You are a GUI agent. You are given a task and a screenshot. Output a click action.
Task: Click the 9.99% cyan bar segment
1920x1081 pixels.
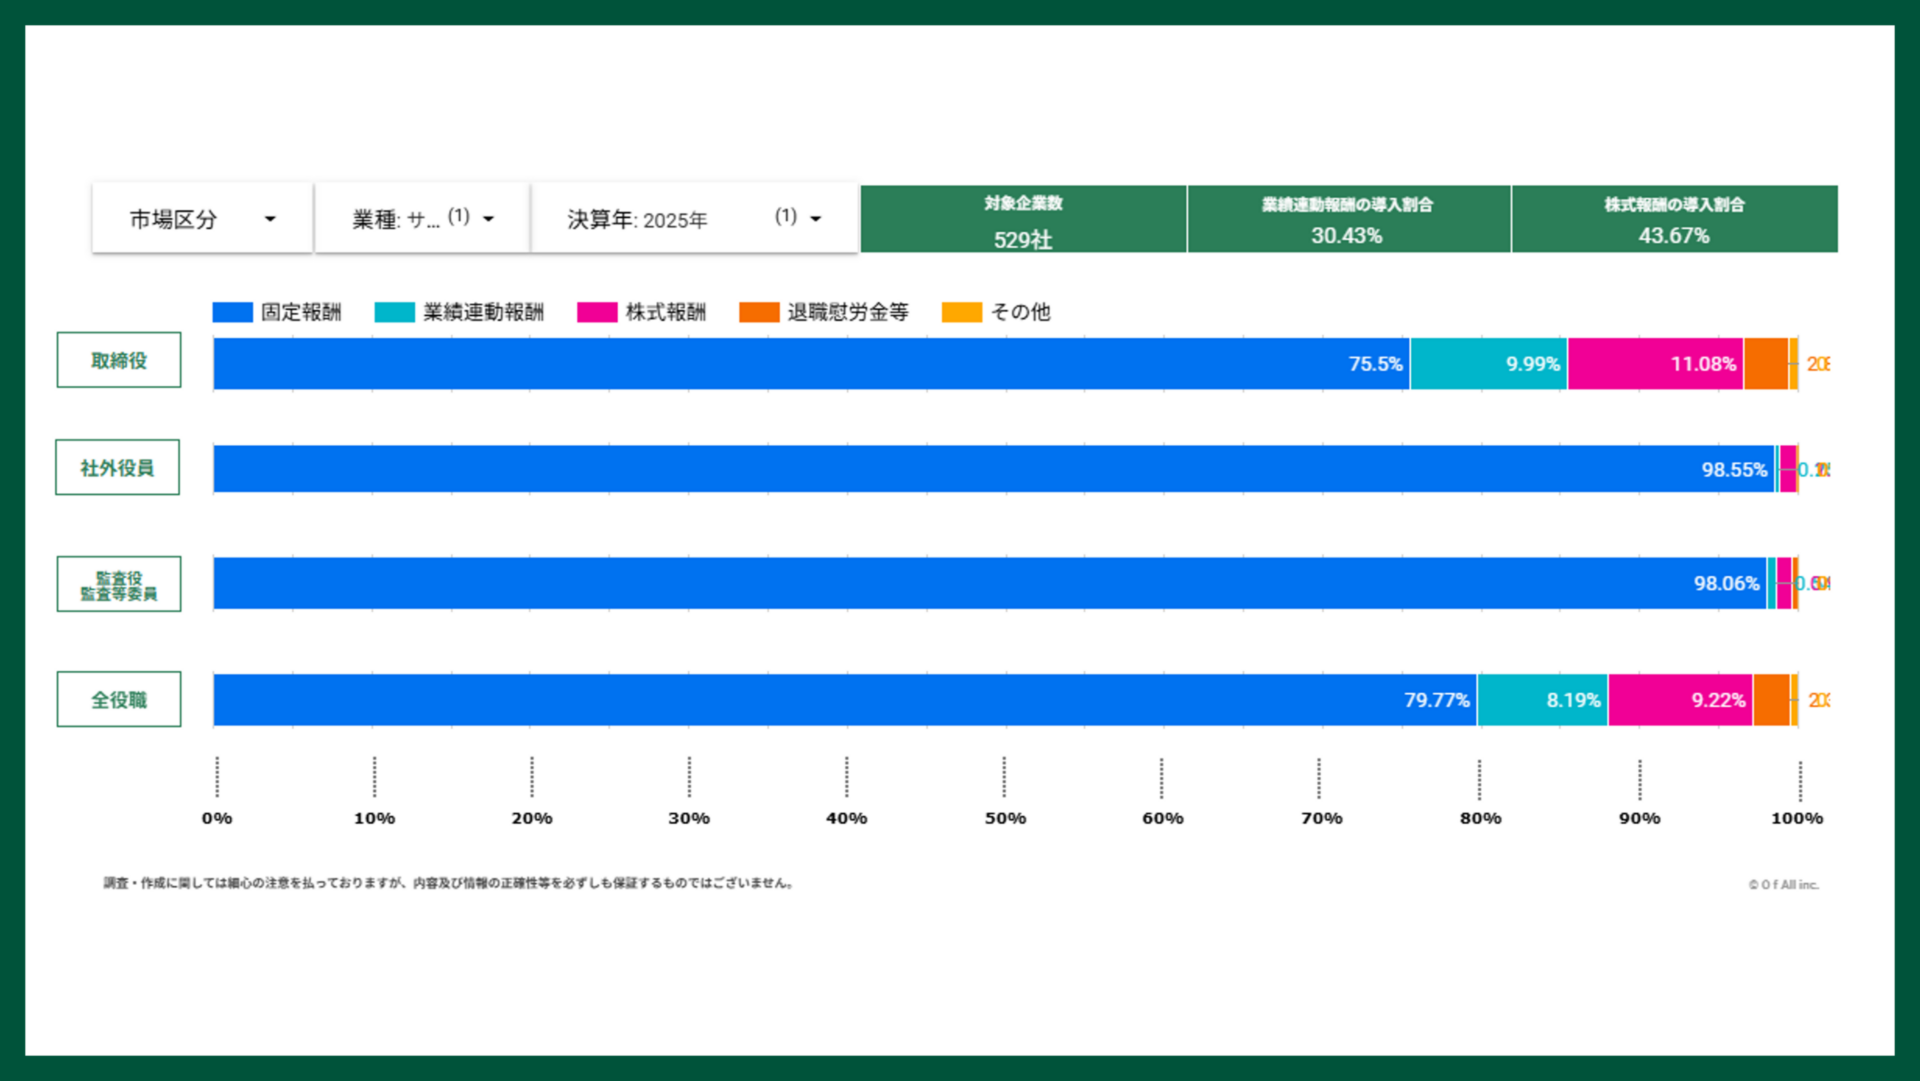coord(1488,364)
